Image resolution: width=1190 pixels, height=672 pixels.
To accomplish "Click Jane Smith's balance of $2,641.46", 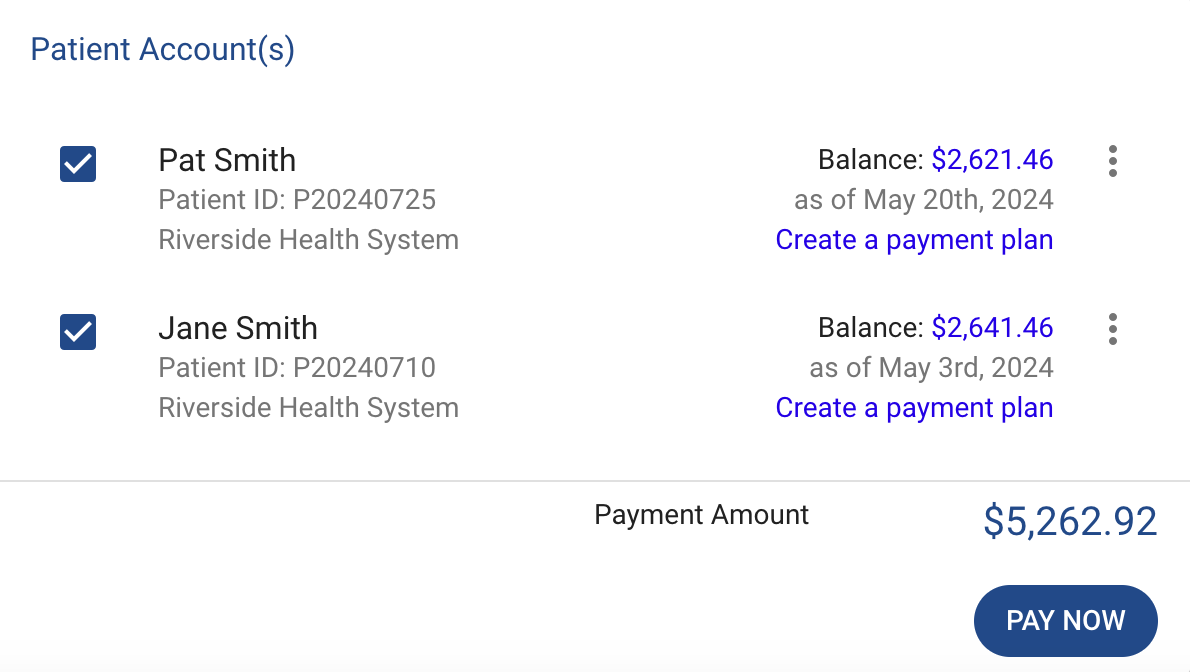I will 992,328.
